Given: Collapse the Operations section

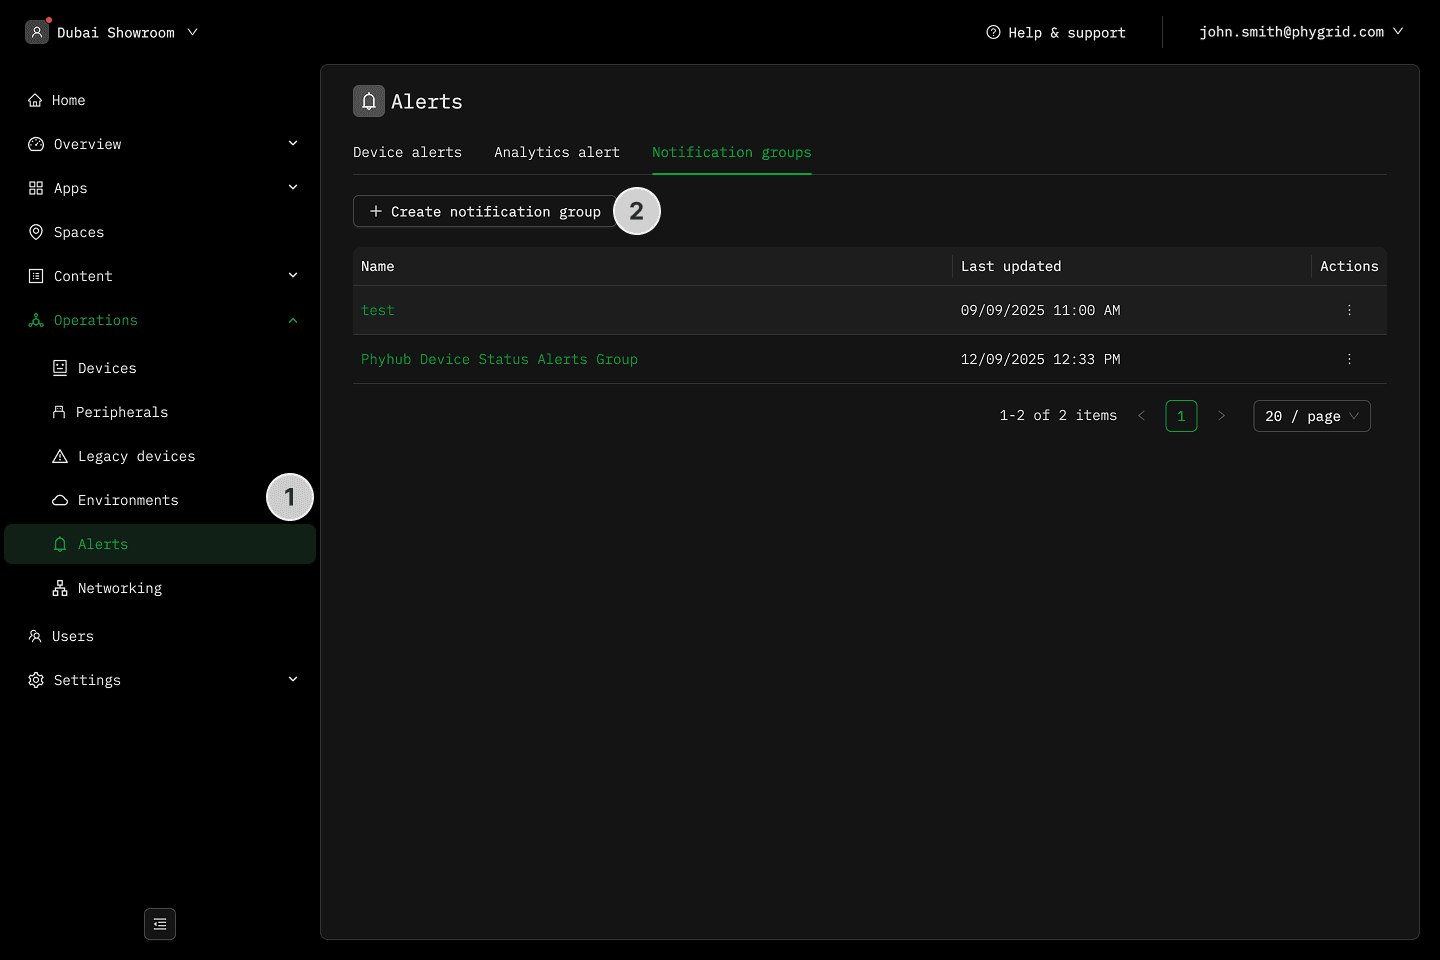Looking at the screenshot, I should tap(293, 320).
